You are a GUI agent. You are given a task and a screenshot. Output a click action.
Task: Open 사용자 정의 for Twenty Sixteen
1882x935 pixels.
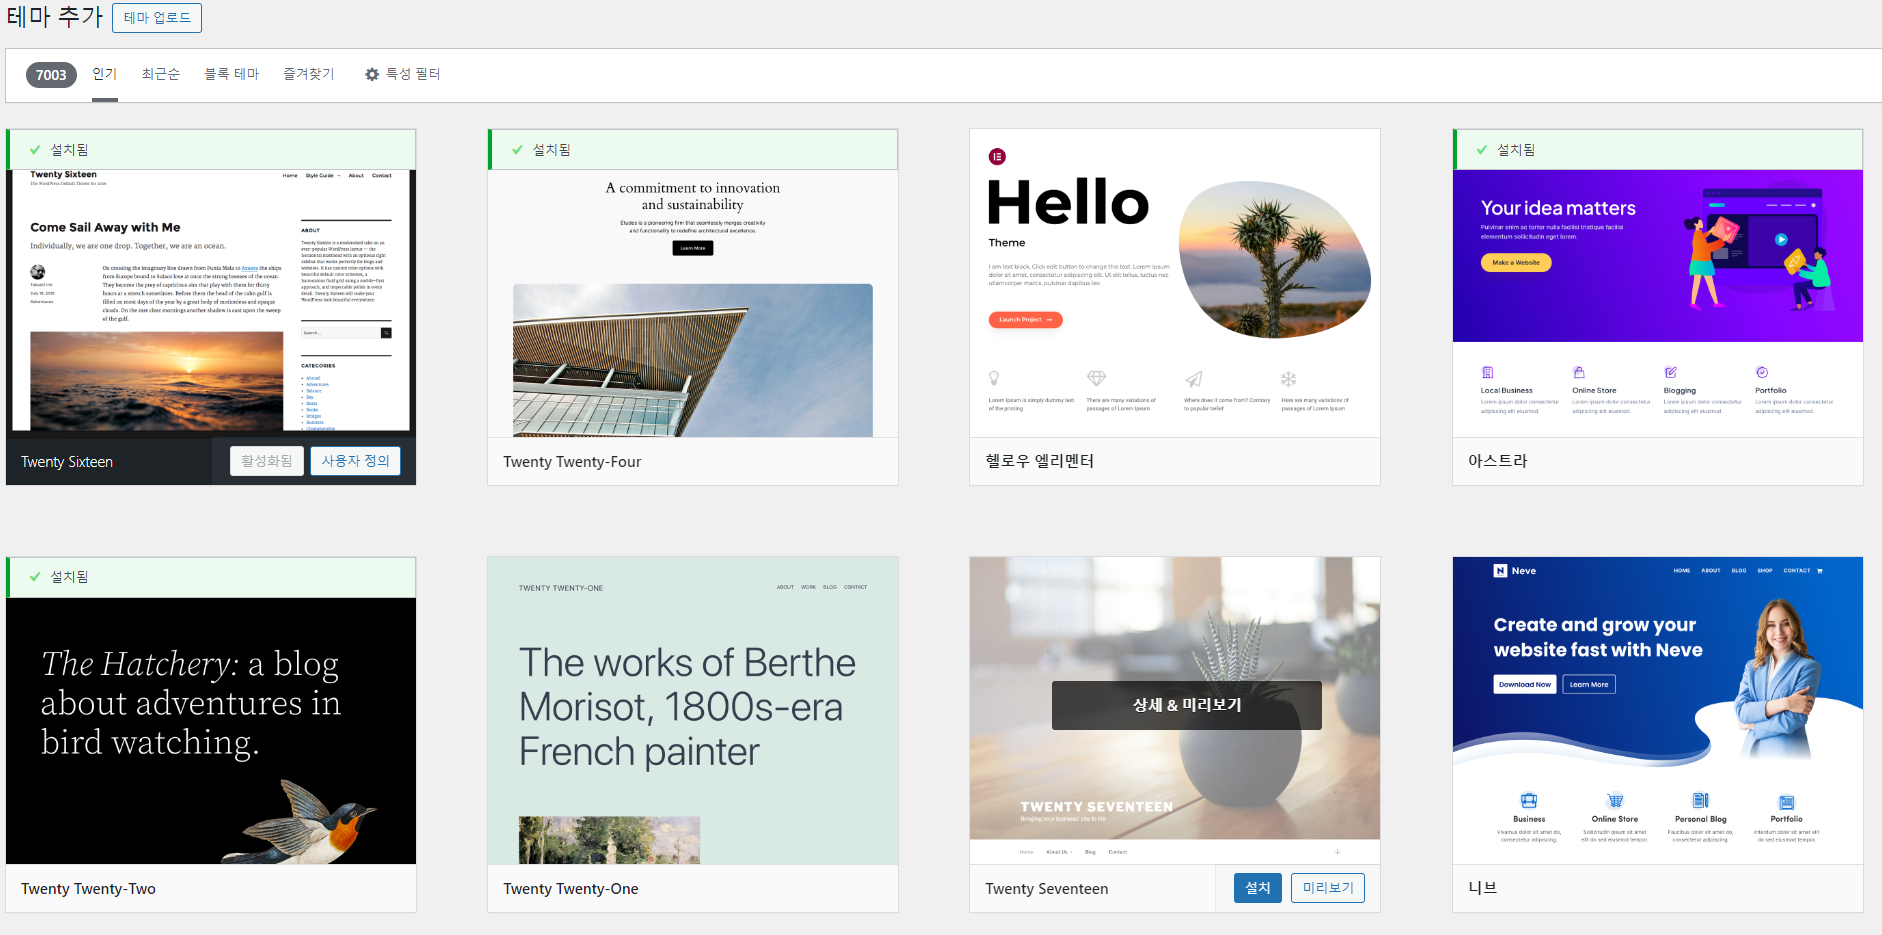[x=355, y=461]
